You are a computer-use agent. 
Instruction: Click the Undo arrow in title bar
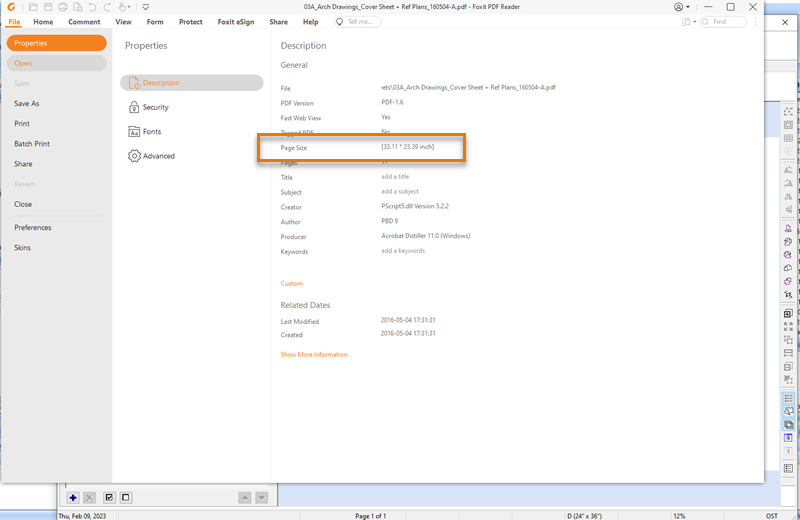[x=92, y=7]
